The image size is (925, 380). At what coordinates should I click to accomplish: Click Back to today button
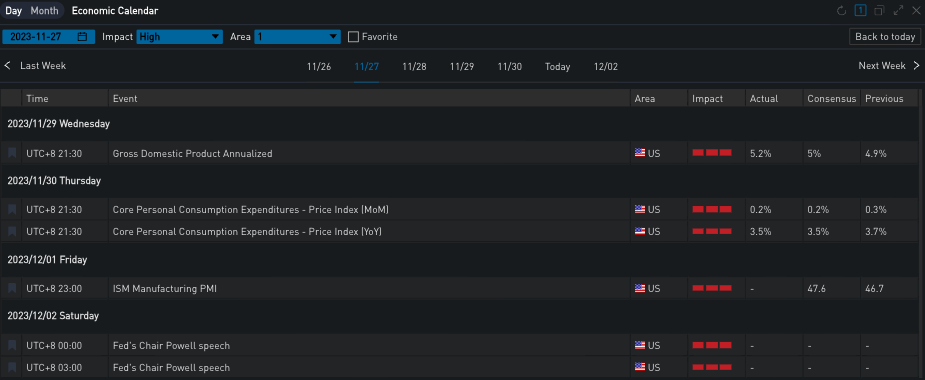pyautogui.click(x=885, y=37)
